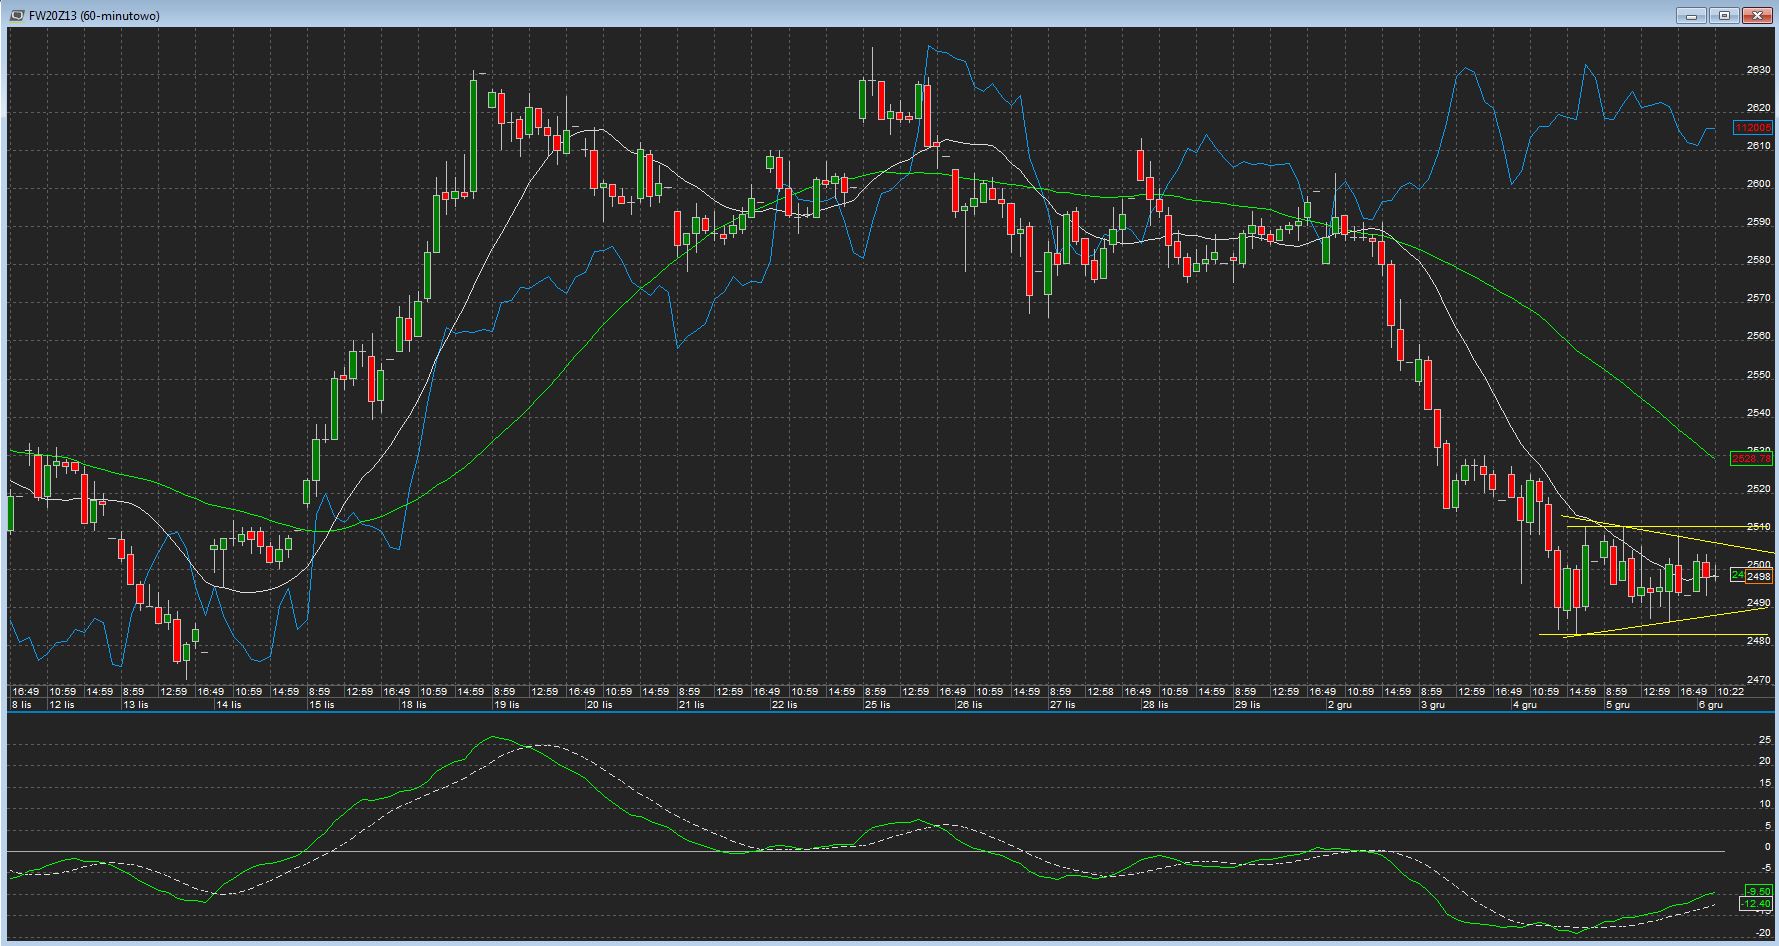Click the 8 lis date label

click(21, 705)
